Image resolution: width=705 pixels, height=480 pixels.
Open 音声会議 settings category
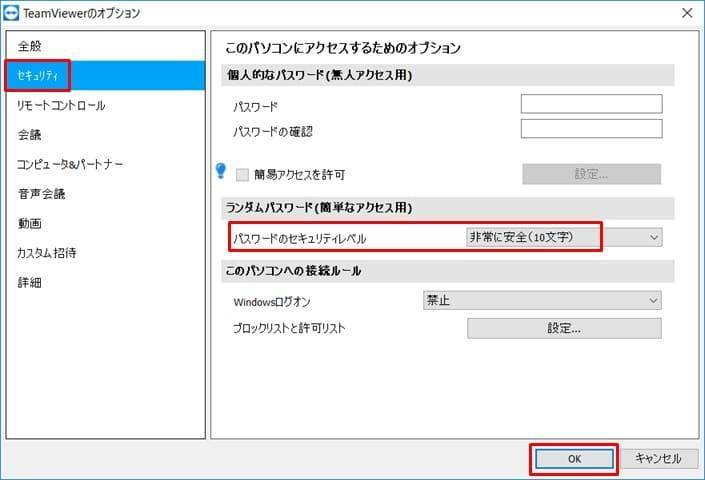click(x=106, y=194)
